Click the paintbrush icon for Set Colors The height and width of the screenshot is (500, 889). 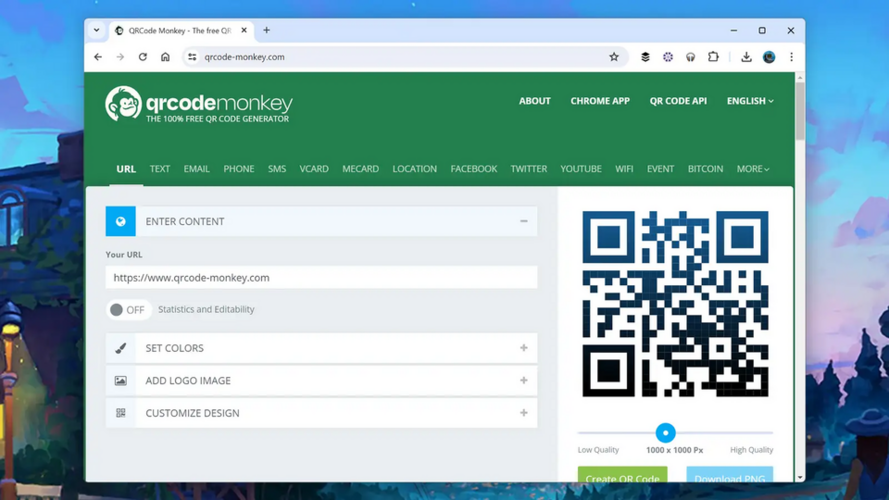click(x=121, y=348)
